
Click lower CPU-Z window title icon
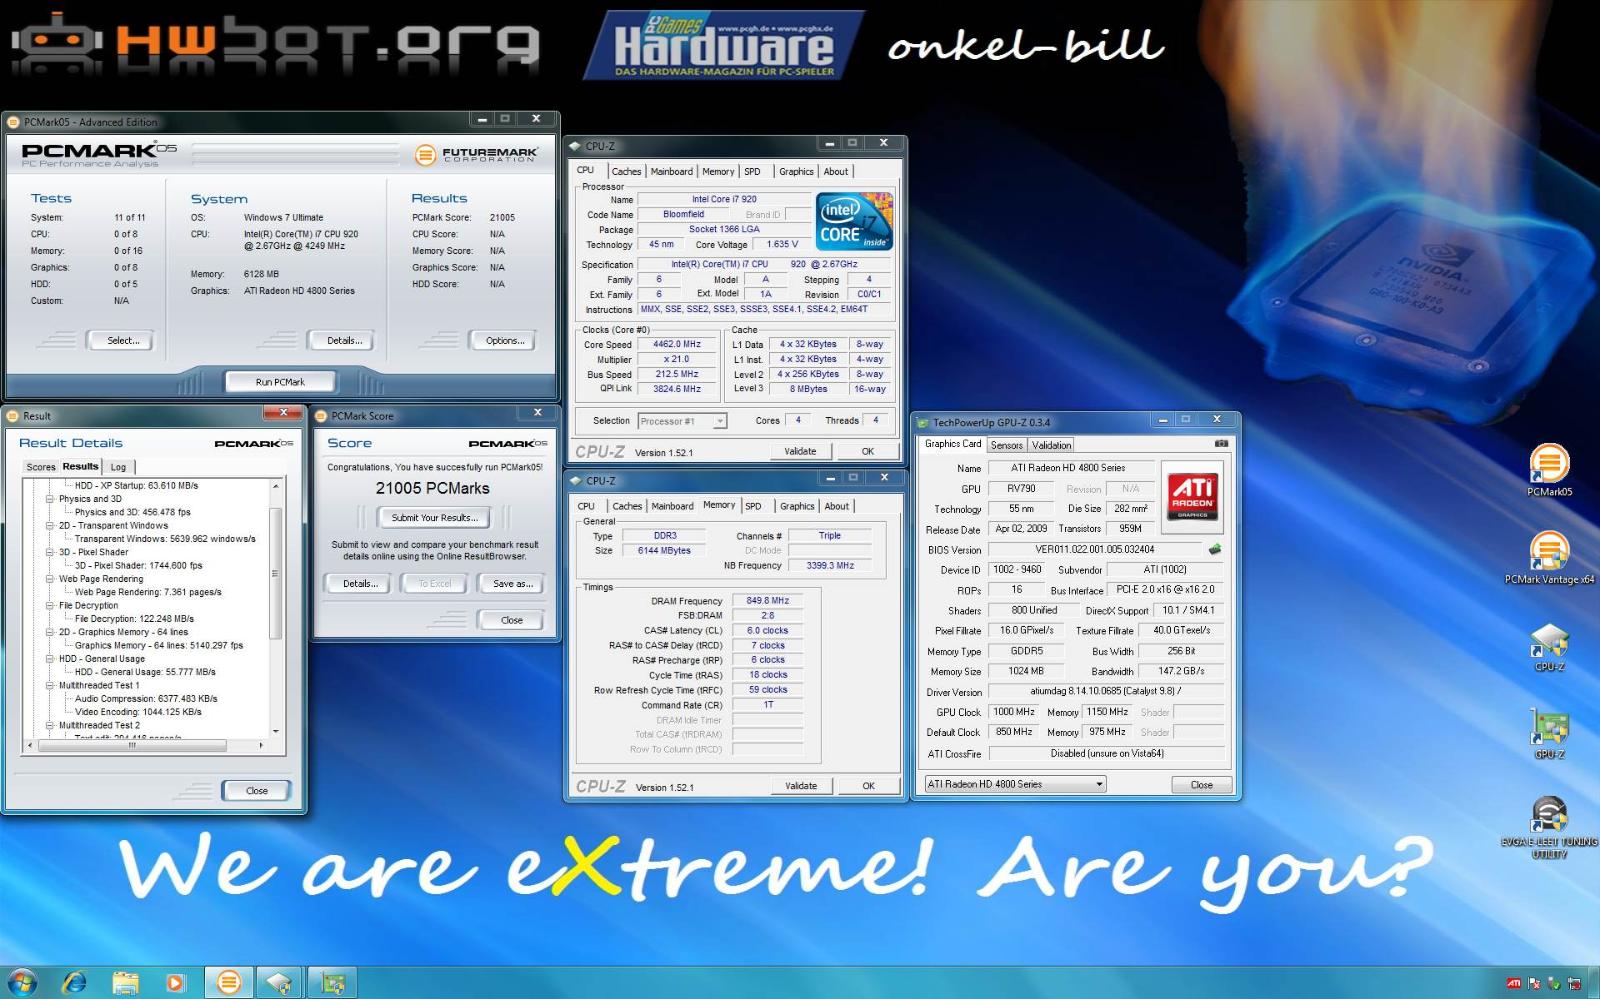click(575, 481)
